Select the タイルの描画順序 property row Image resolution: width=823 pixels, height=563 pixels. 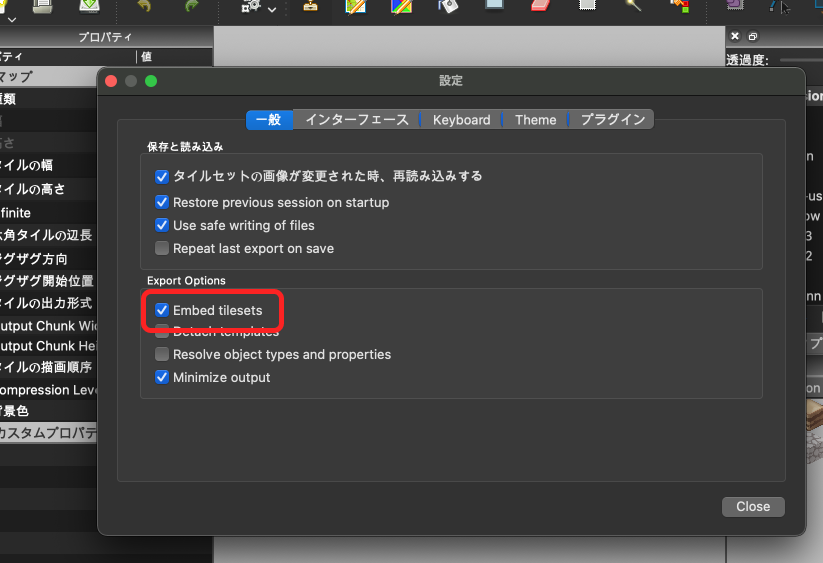coord(49,367)
